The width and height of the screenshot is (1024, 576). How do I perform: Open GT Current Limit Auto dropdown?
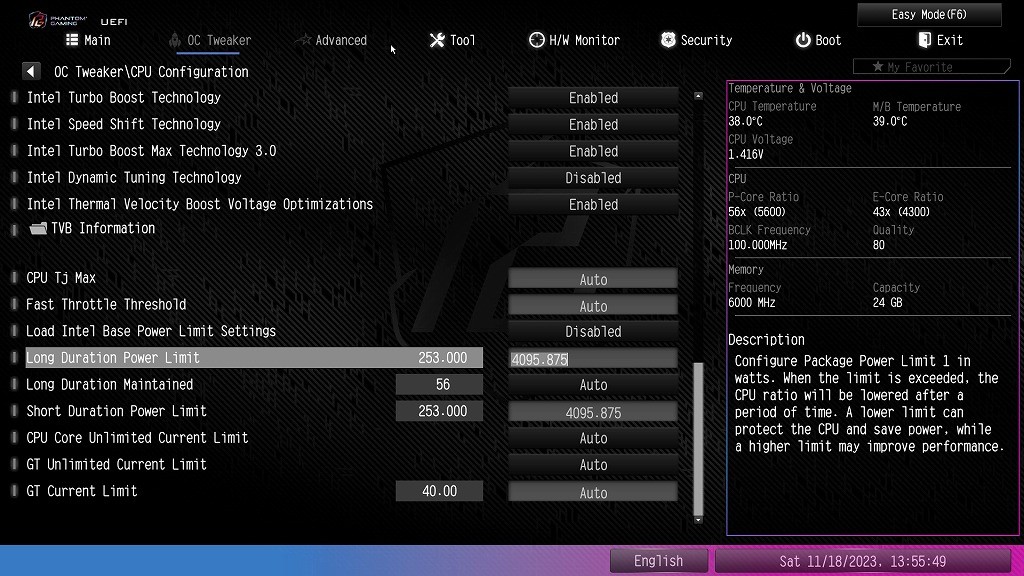pos(593,492)
